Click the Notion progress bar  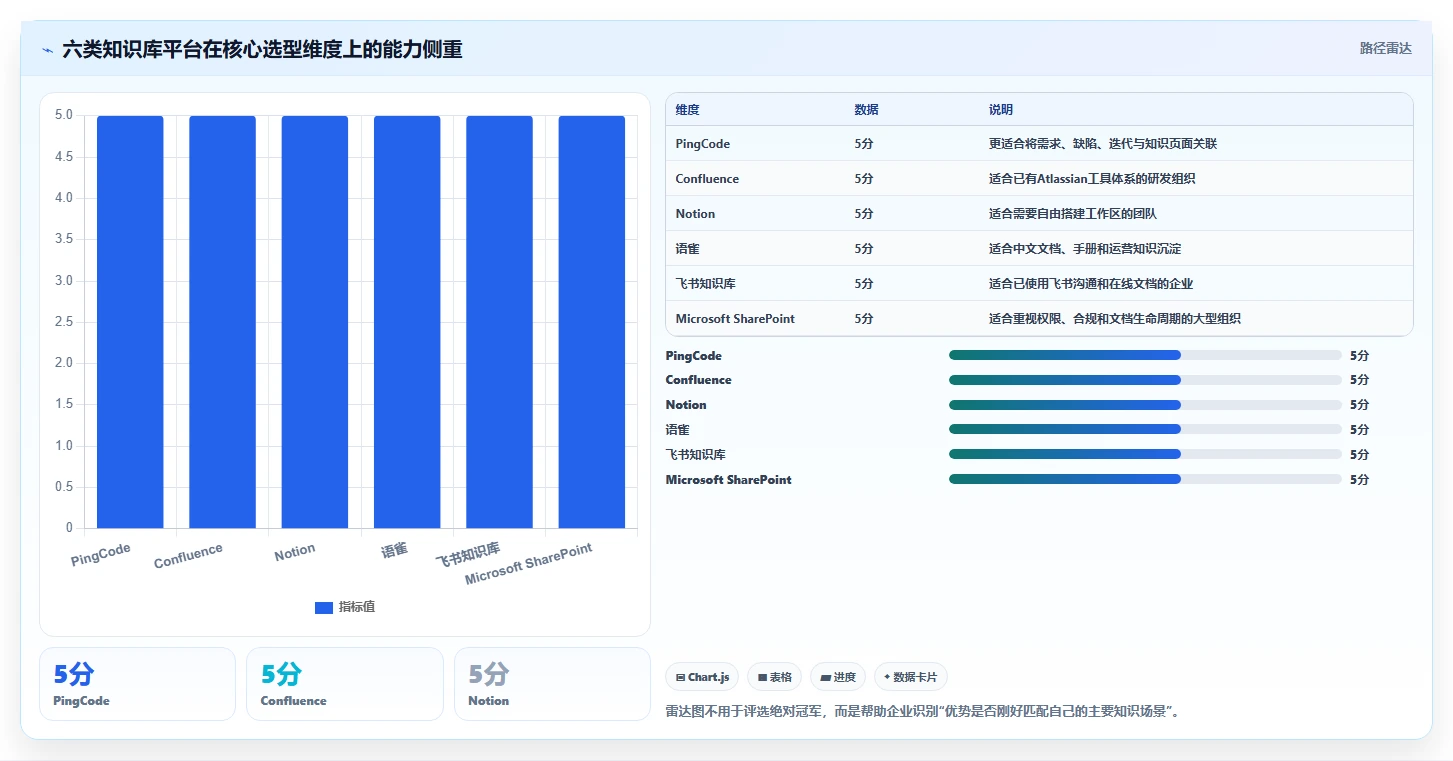pyautogui.click(x=1145, y=405)
